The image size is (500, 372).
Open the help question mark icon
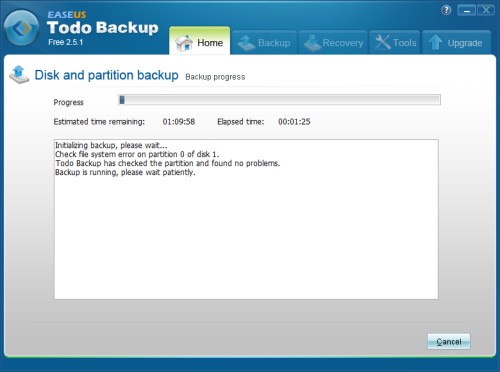(x=446, y=10)
